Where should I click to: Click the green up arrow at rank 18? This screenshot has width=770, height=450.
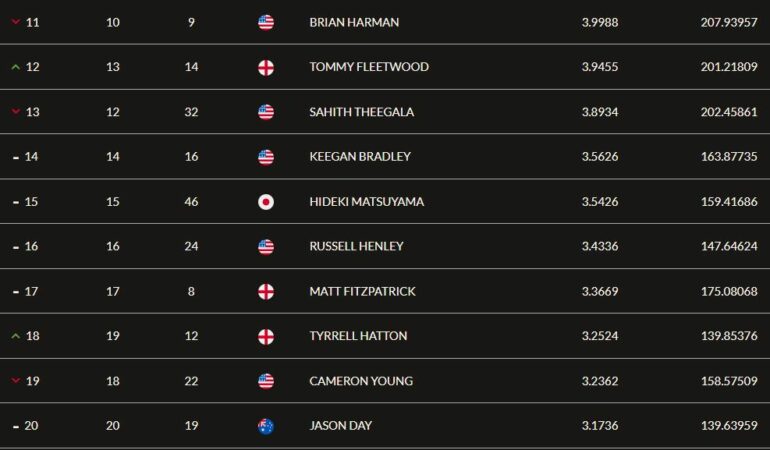(16, 336)
